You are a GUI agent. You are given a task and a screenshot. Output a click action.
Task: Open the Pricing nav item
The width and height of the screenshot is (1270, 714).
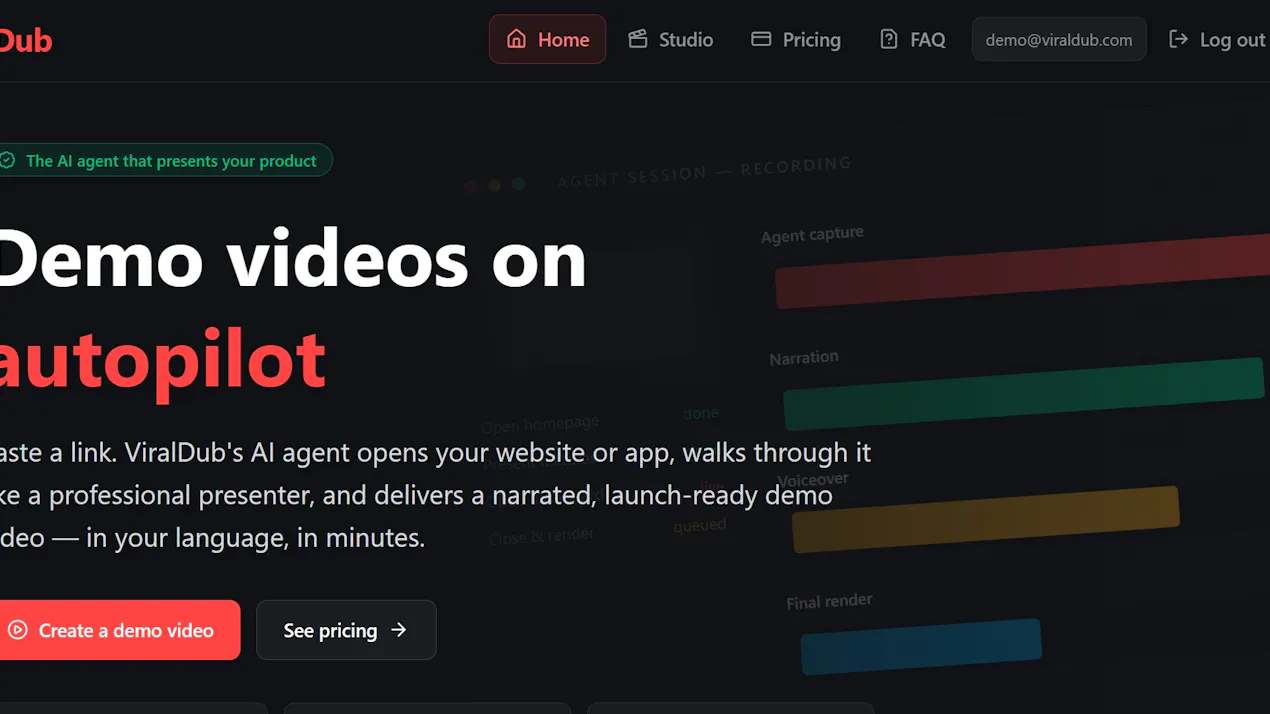click(x=796, y=39)
